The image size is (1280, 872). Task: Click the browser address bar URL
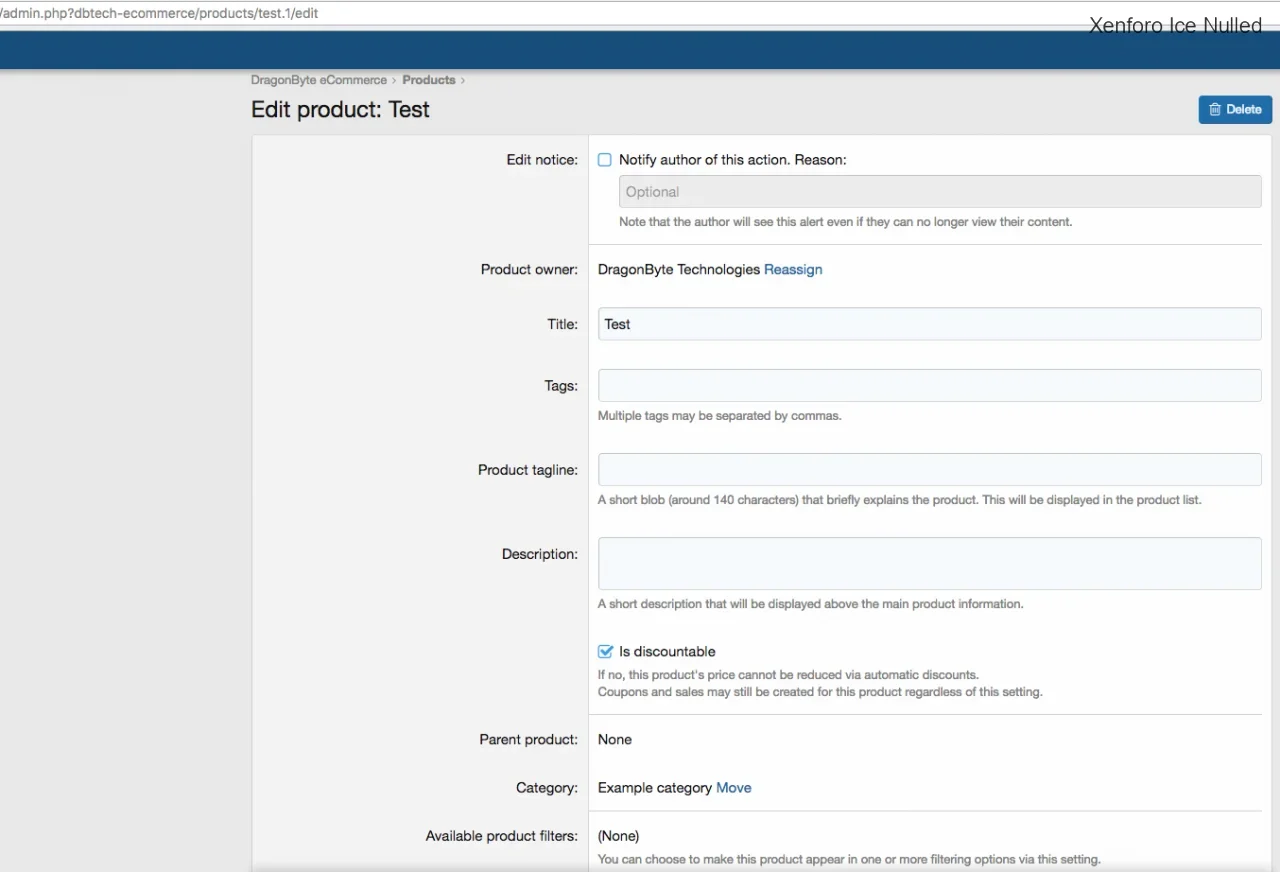pyautogui.click(x=160, y=14)
